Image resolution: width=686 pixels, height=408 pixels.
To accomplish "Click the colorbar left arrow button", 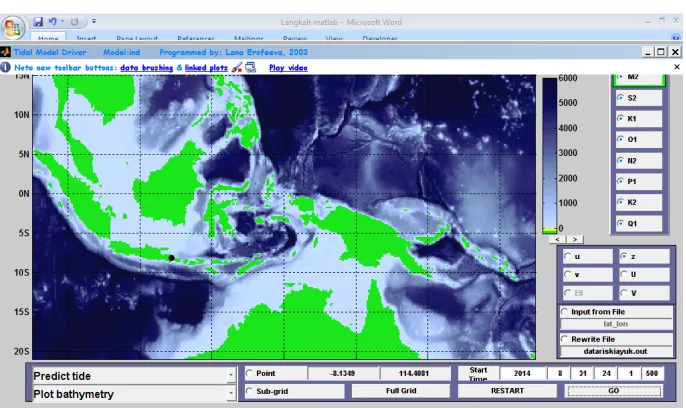I will (x=557, y=239).
